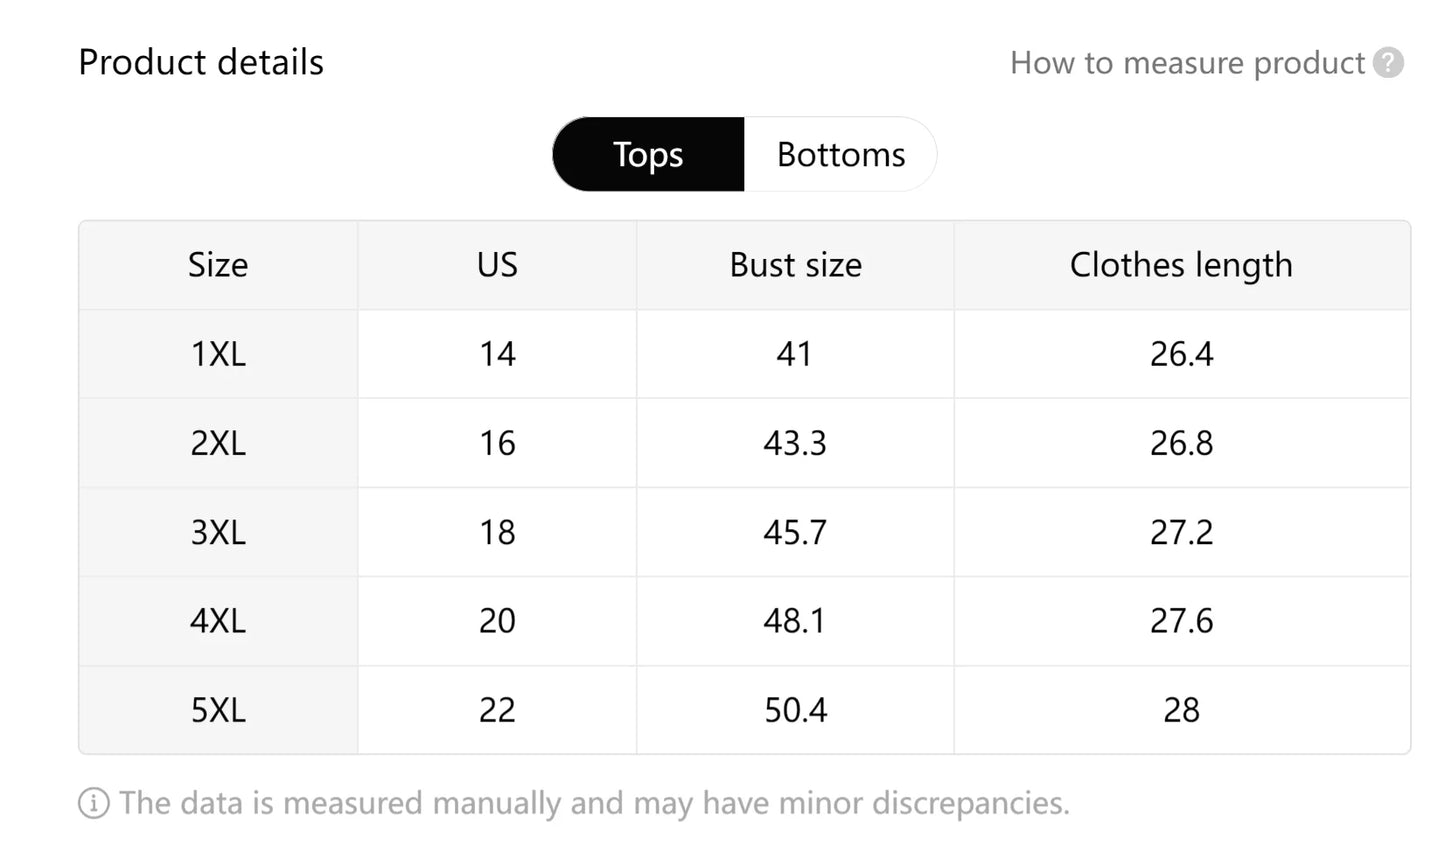Select the Clothes length column header
The image size is (1445, 865).
[1181, 265]
